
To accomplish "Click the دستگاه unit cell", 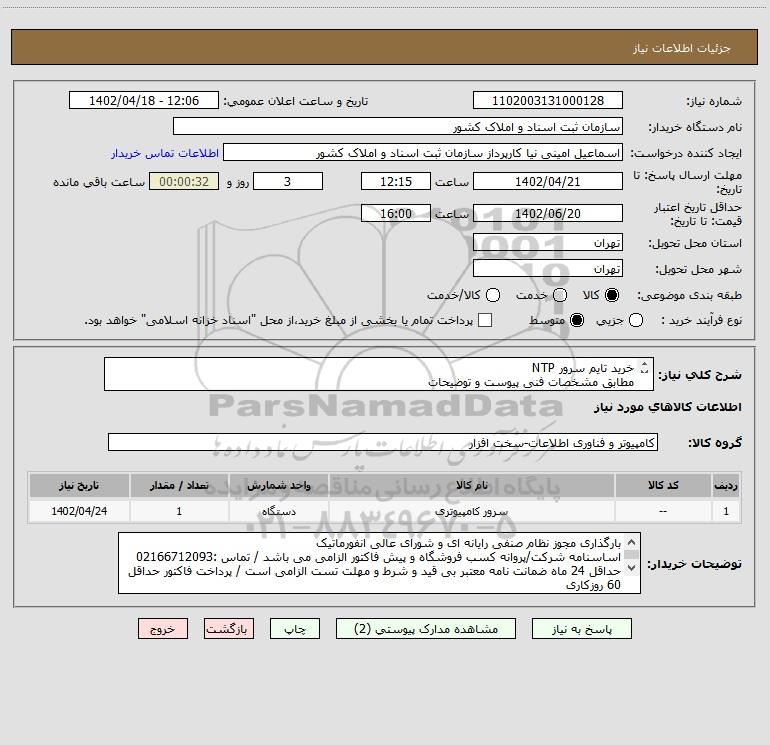I will 278,511.
